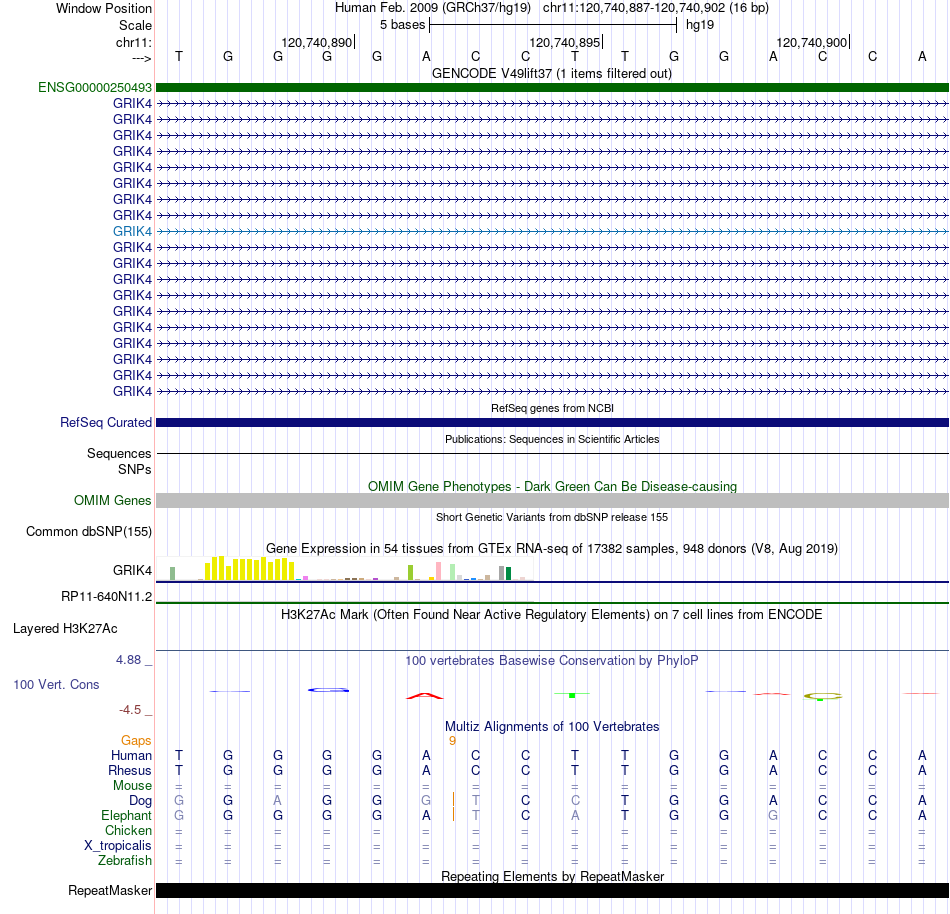Click the Elephant species label
The width and height of the screenshot is (950, 914).
point(127,815)
